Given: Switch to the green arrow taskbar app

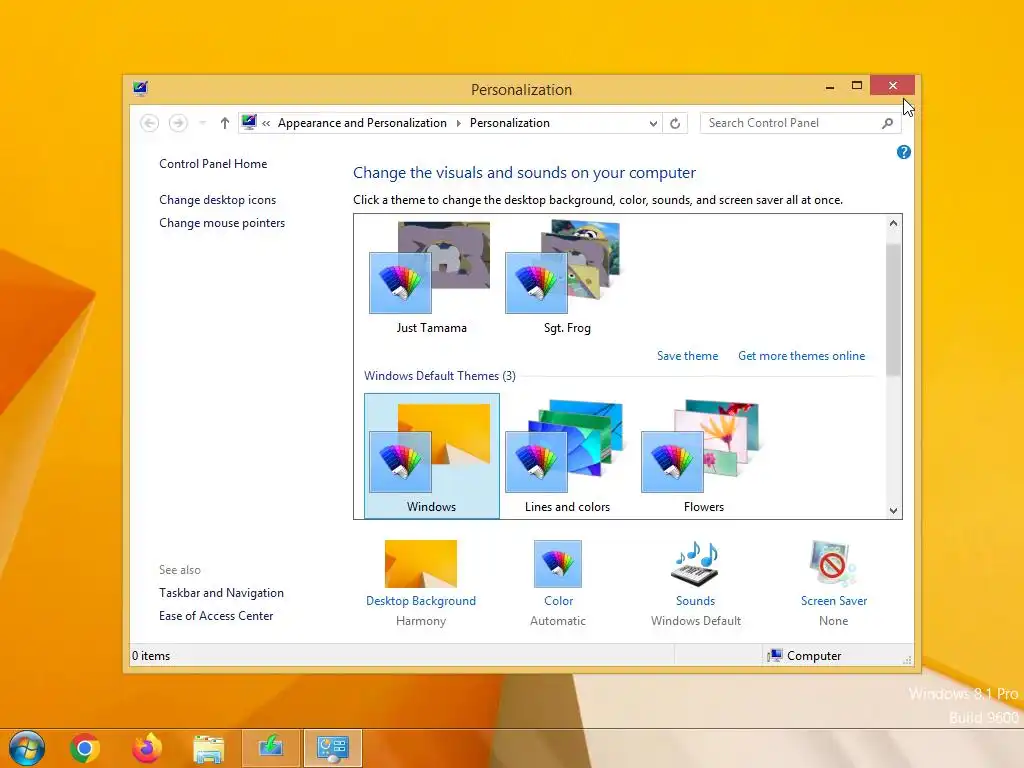Looking at the screenshot, I should click(x=271, y=748).
